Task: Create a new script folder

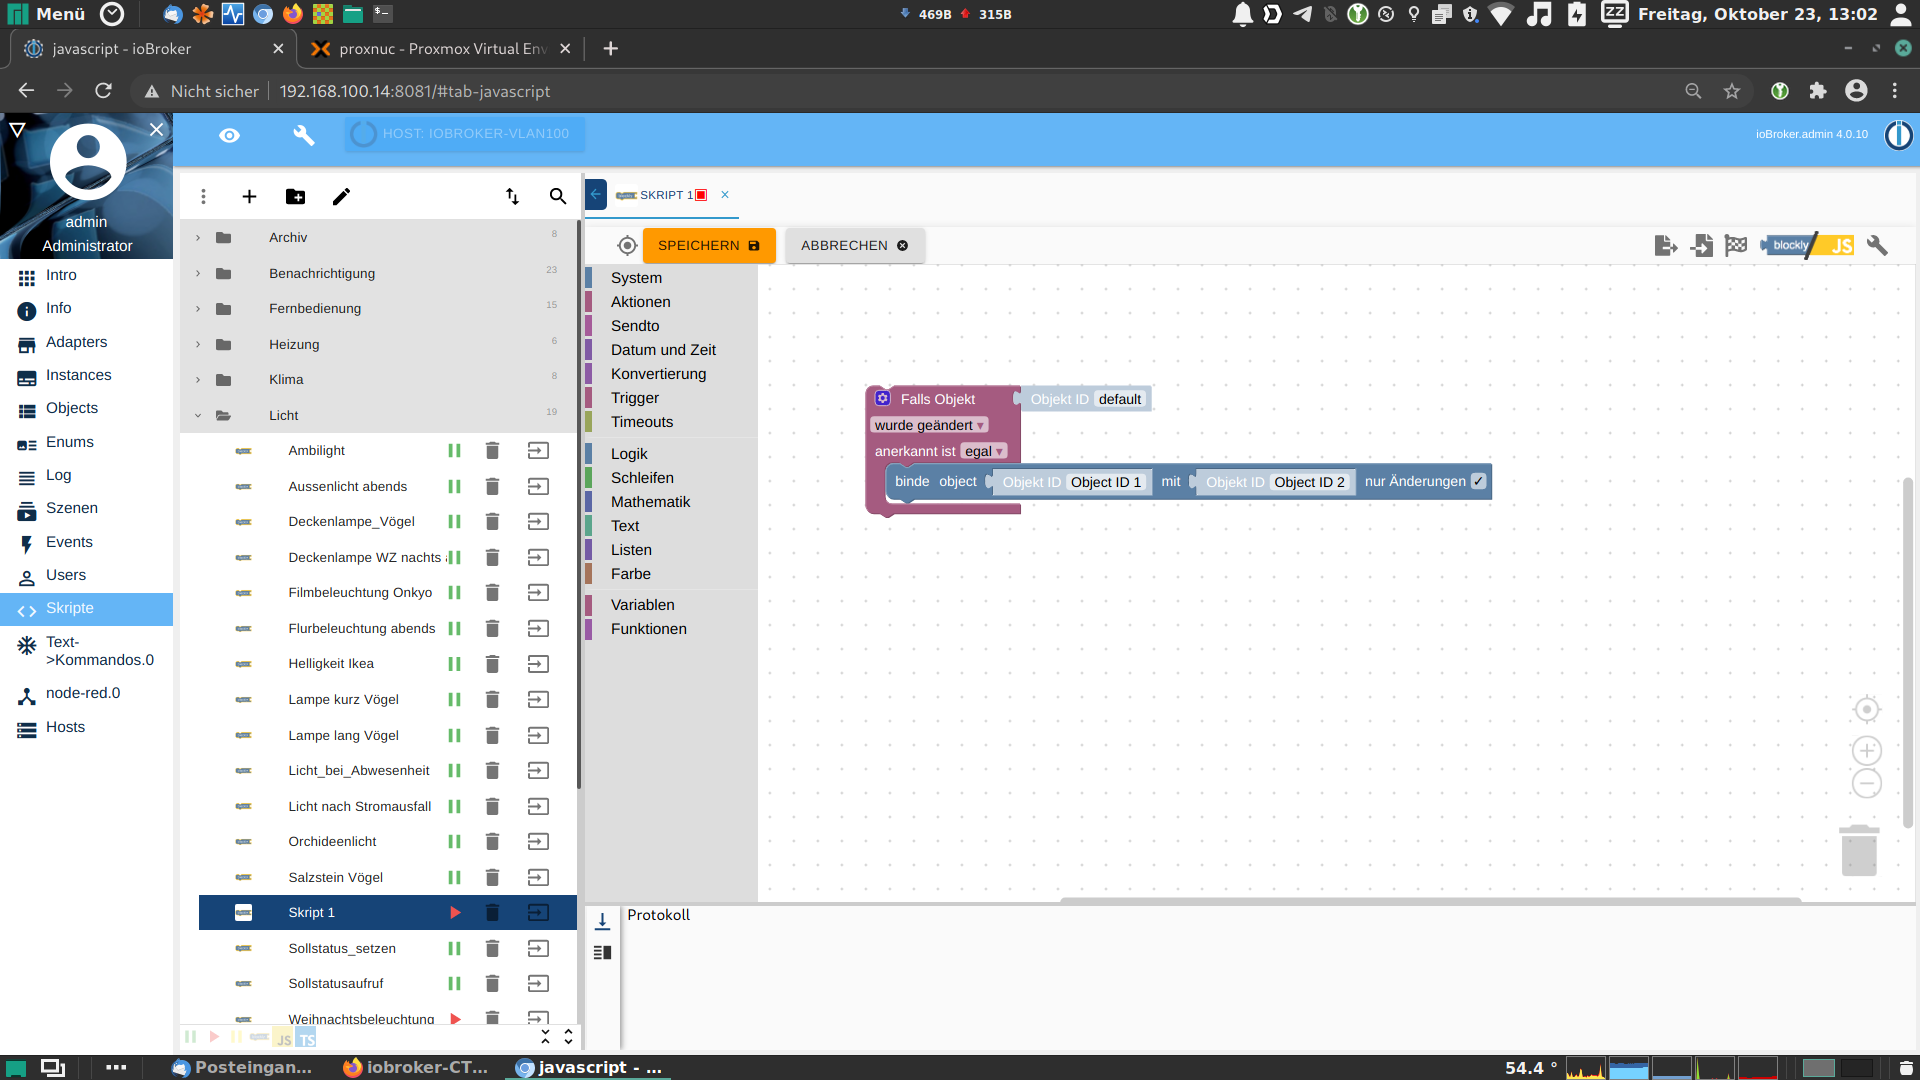Action: 295,197
